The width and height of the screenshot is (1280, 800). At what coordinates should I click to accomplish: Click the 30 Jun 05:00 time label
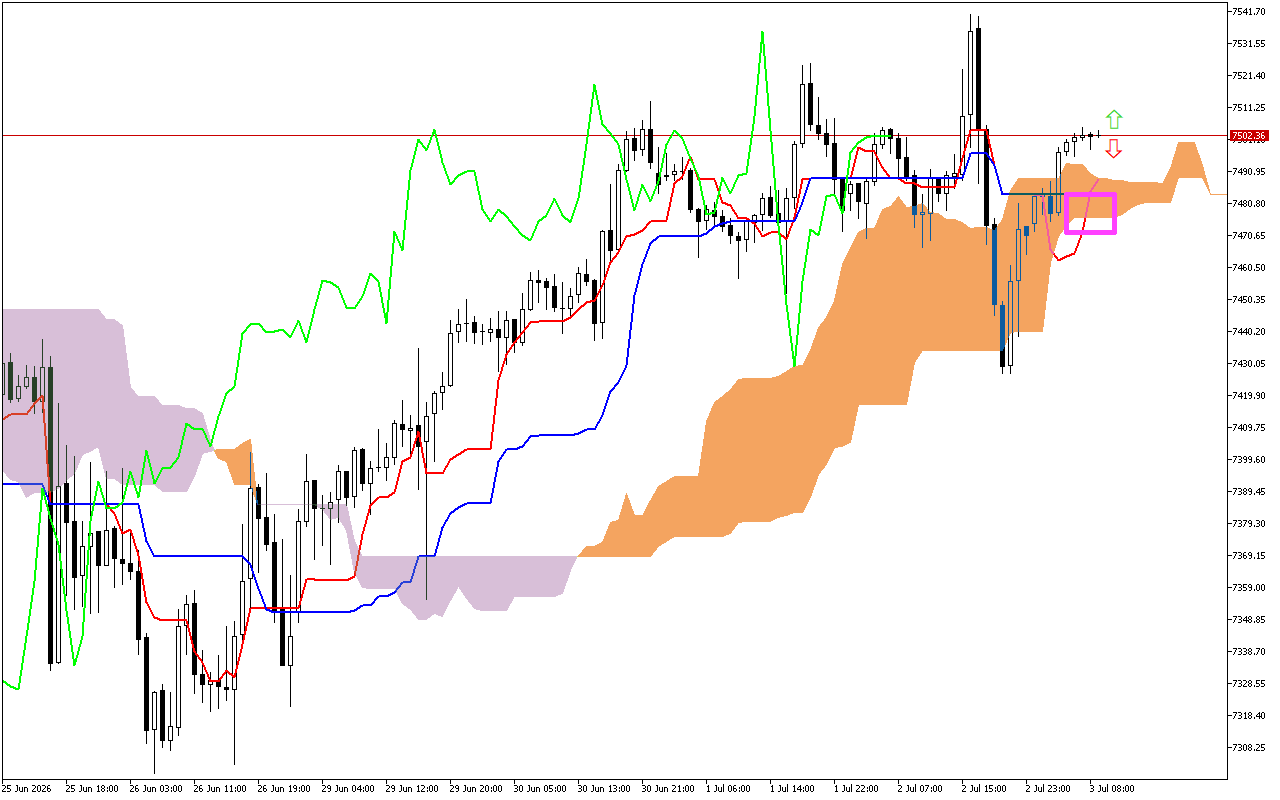click(x=540, y=788)
